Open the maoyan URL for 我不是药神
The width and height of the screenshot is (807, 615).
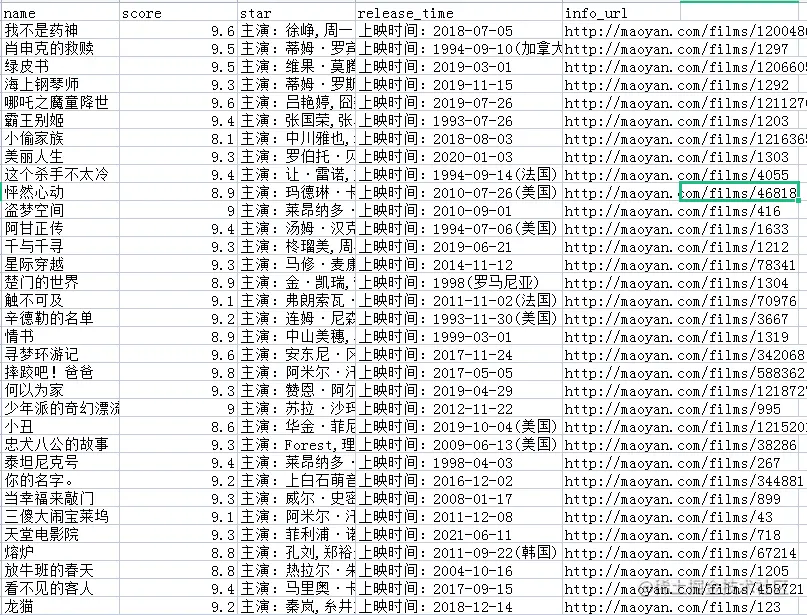pos(680,30)
